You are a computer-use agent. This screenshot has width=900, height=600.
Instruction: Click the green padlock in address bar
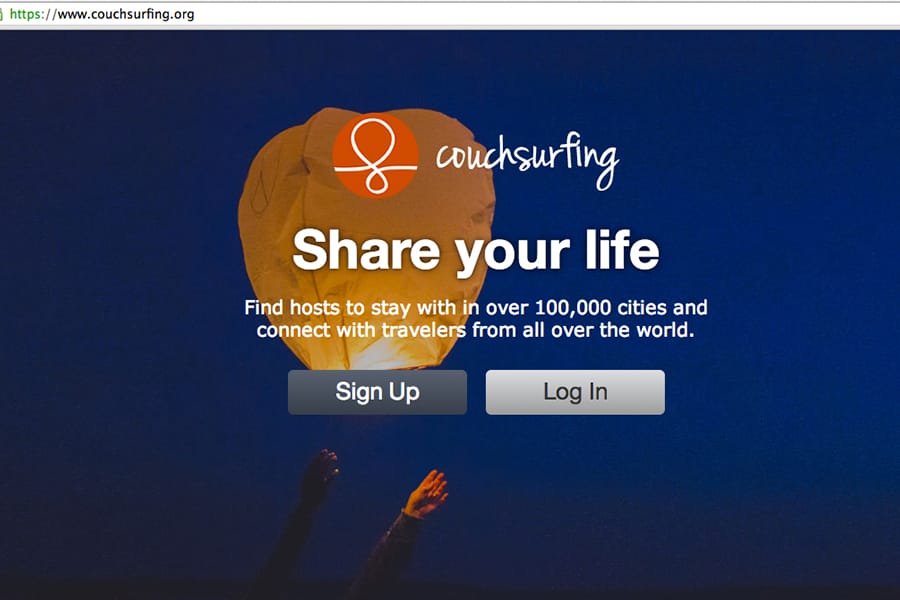[2, 14]
